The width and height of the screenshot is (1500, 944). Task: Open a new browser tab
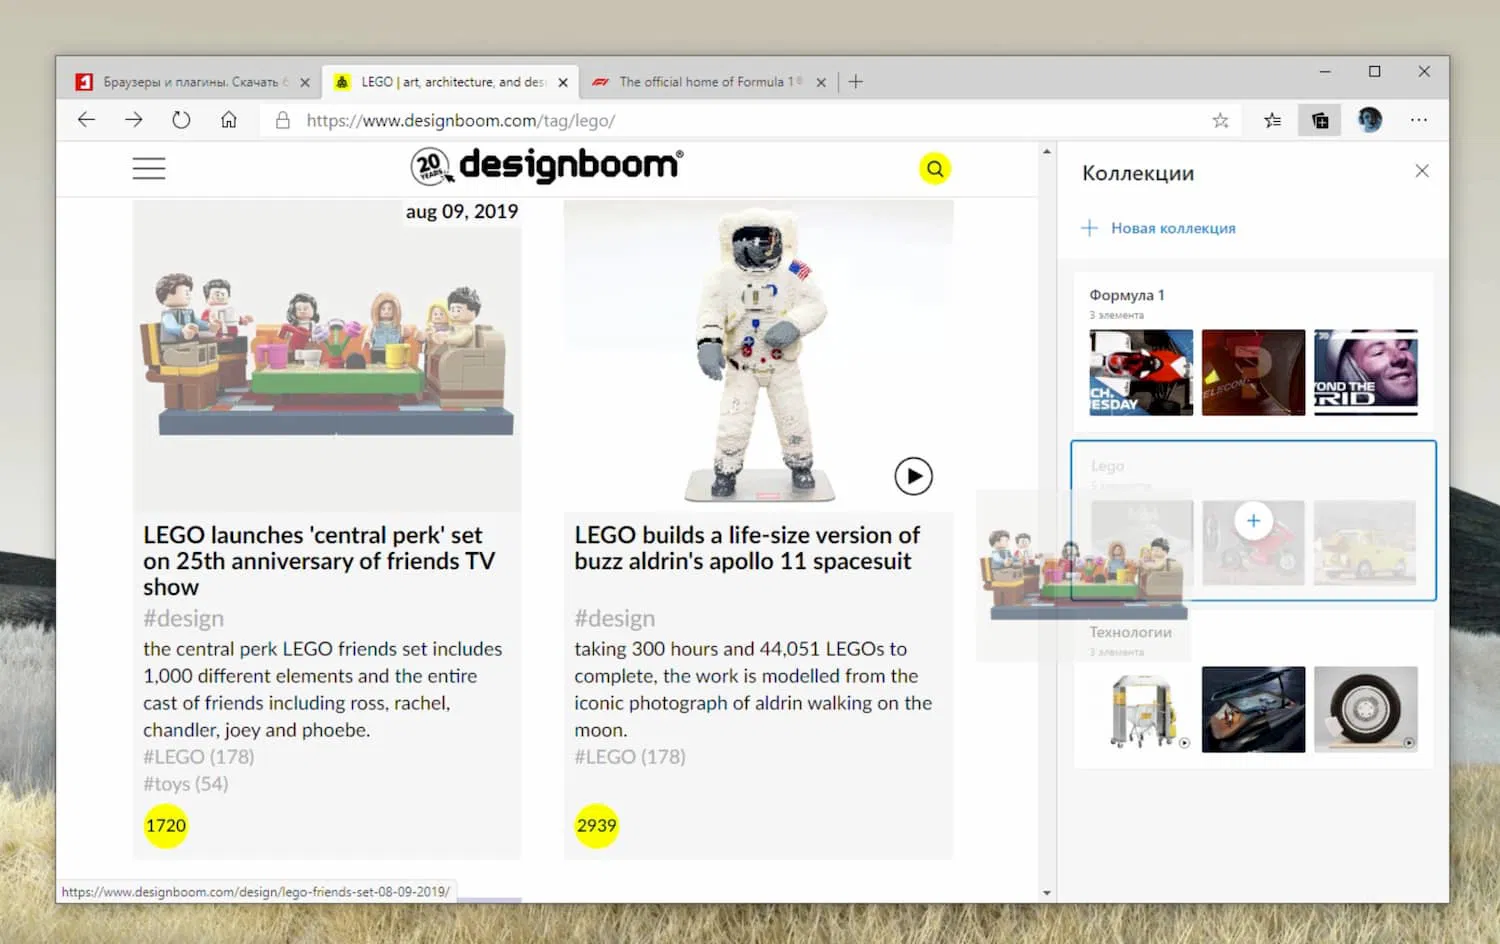(855, 81)
